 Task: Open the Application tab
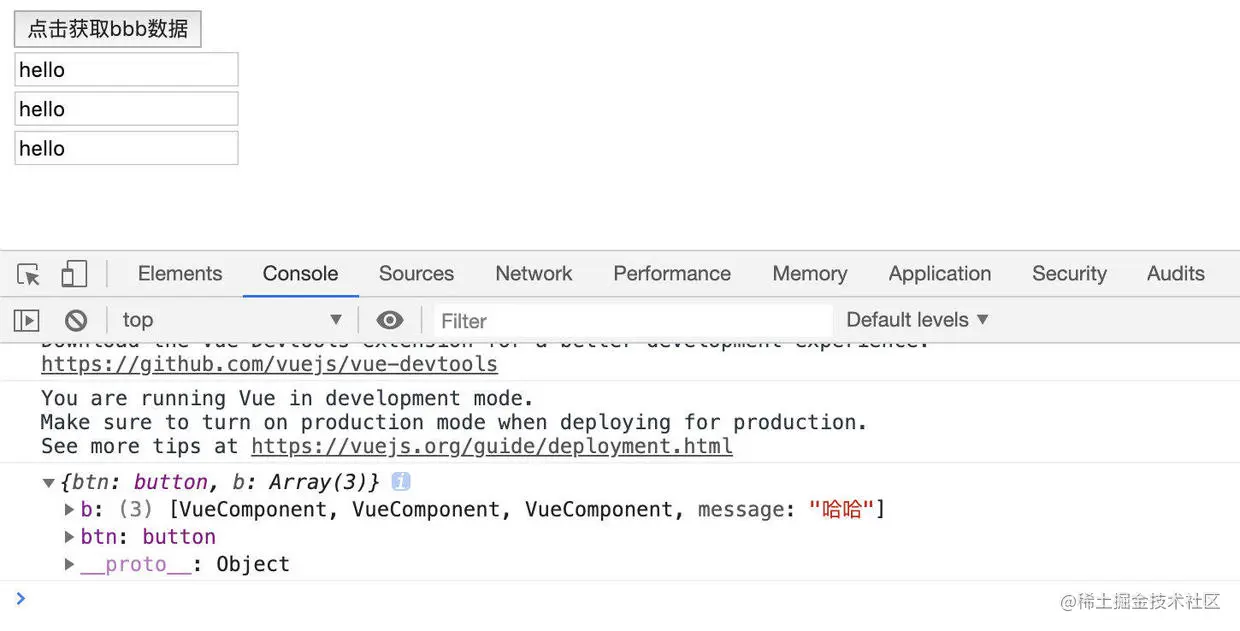(940, 273)
